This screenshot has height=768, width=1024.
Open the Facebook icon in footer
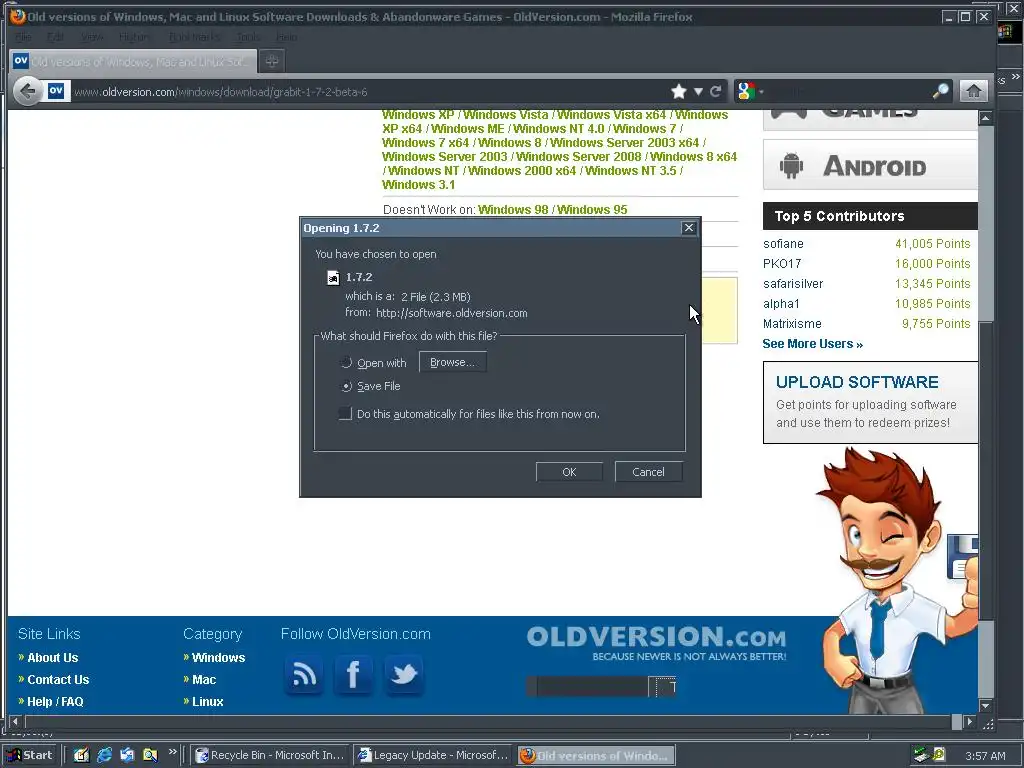(353, 675)
